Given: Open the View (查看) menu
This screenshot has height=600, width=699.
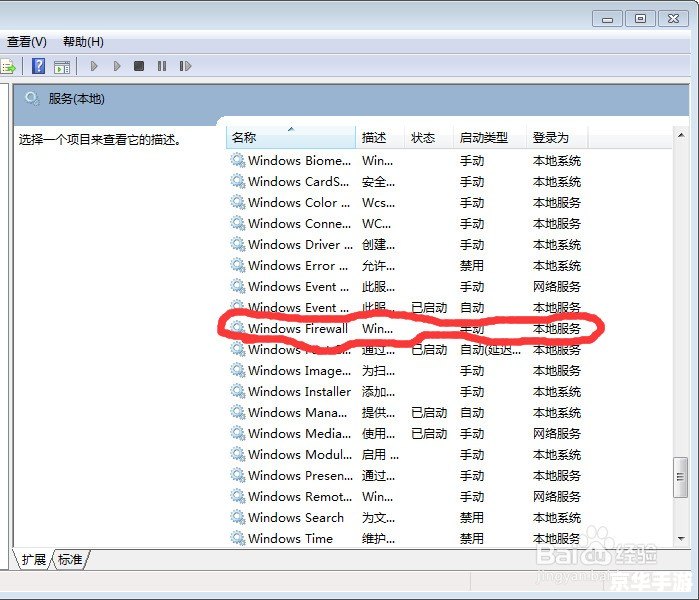Looking at the screenshot, I should click(26, 42).
